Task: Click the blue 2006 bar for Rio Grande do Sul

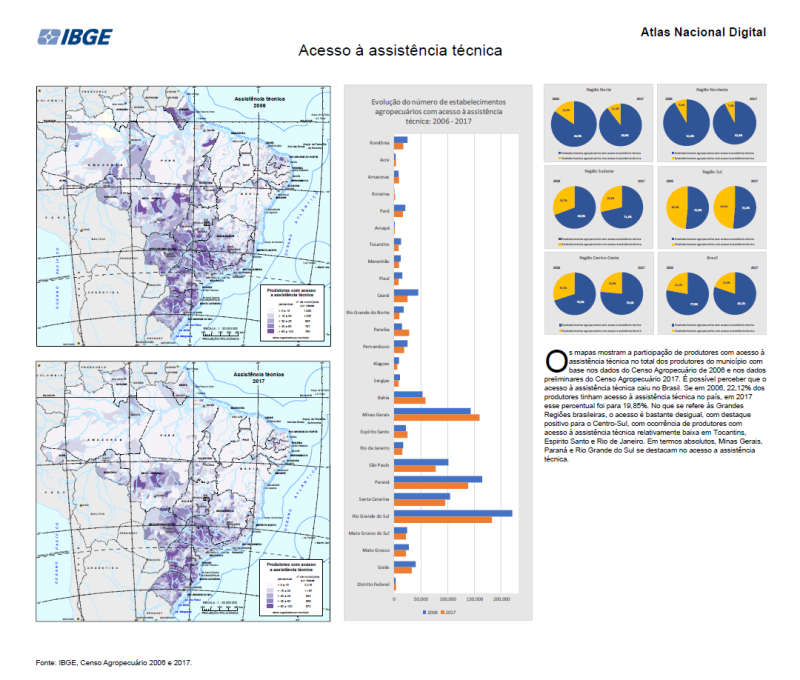Action: (x=453, y=513)
